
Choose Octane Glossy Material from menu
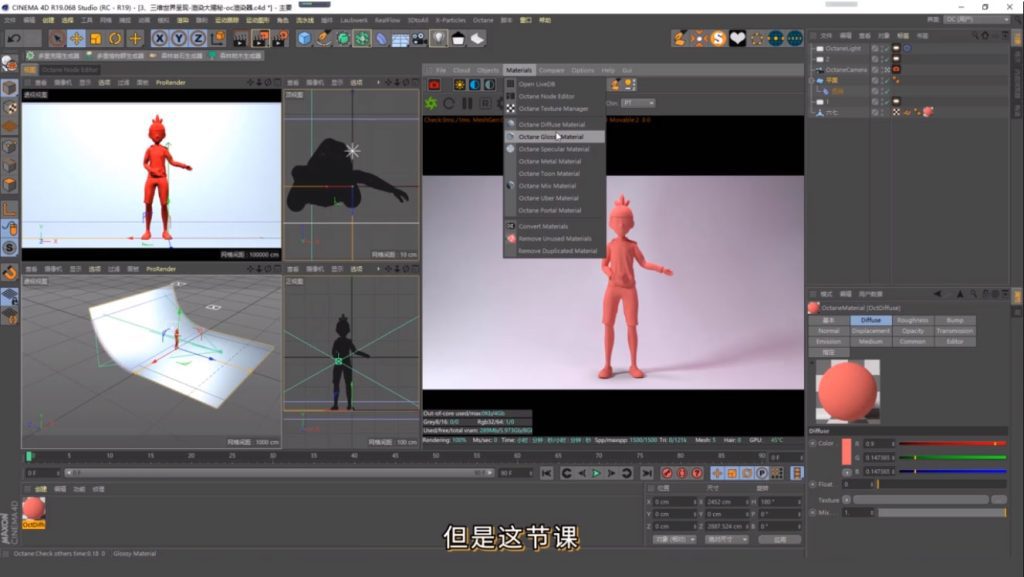point(551,137)
